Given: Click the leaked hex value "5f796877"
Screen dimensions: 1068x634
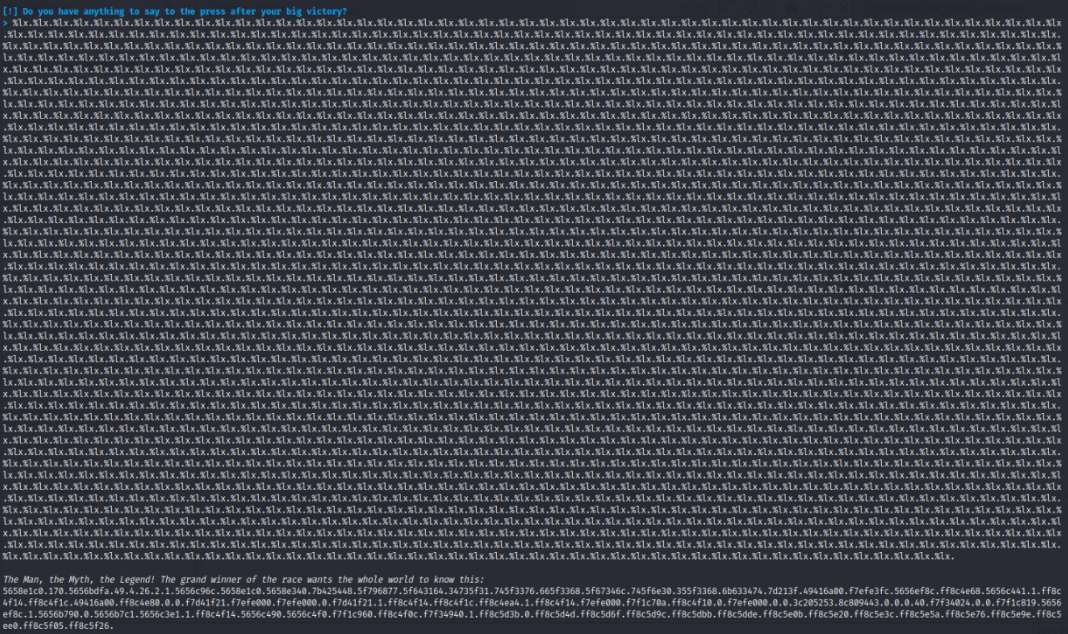Looking at the screenshot, I should [x=438, y=590].
